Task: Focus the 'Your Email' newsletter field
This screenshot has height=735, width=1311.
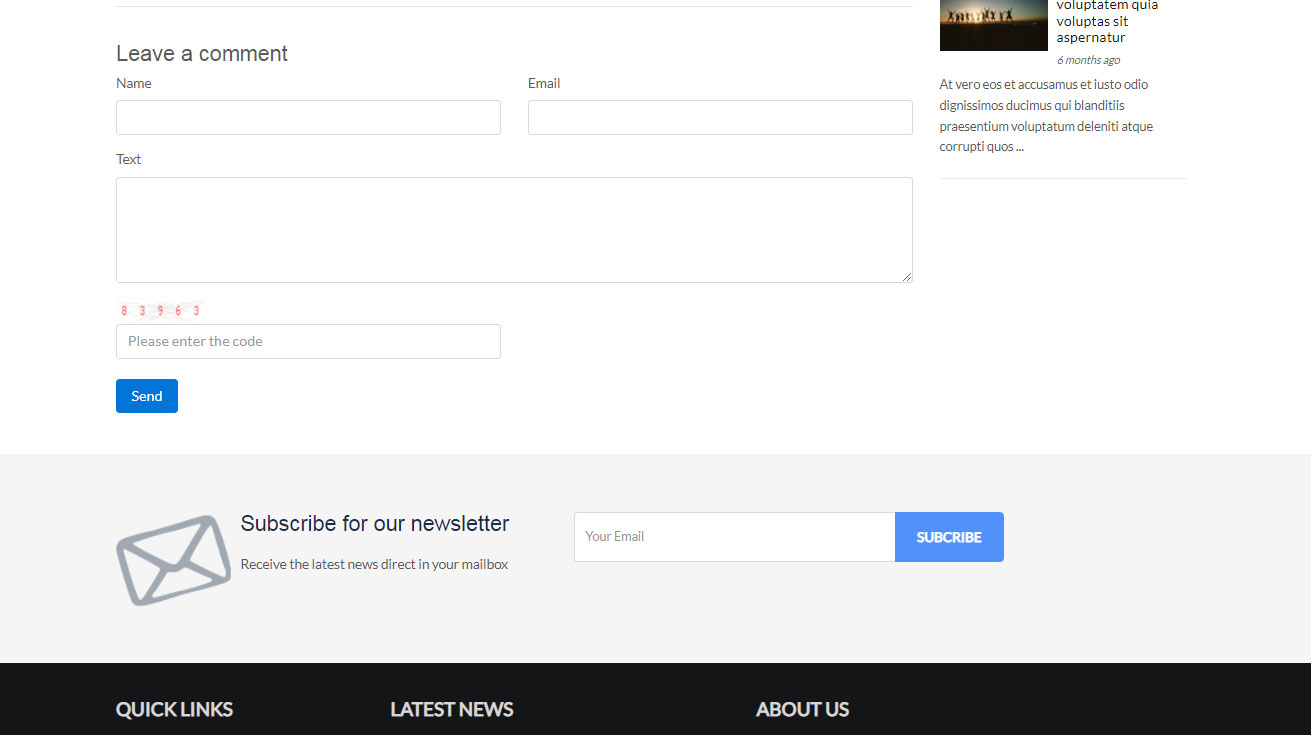Action: (x=734, y=537)
